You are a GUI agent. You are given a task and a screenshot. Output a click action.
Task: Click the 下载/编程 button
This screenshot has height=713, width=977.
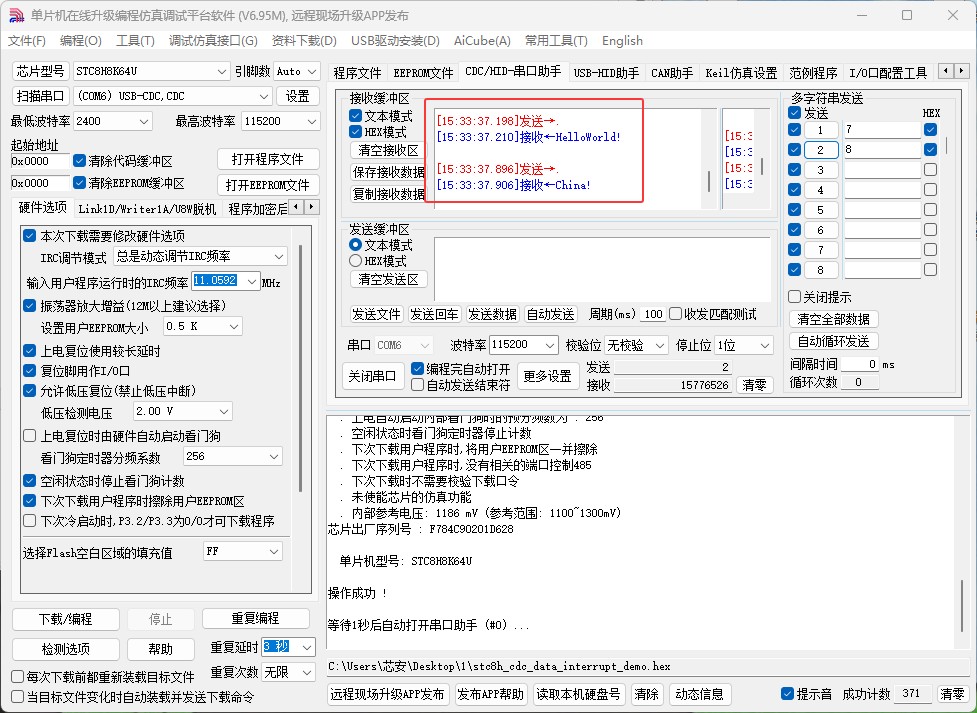pyautogui.click(x=66, y=619)
